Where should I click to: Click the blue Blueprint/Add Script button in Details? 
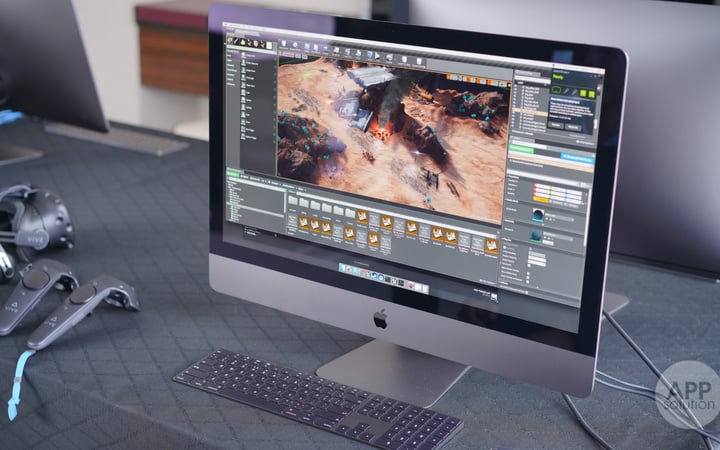(x=578, y=157)
